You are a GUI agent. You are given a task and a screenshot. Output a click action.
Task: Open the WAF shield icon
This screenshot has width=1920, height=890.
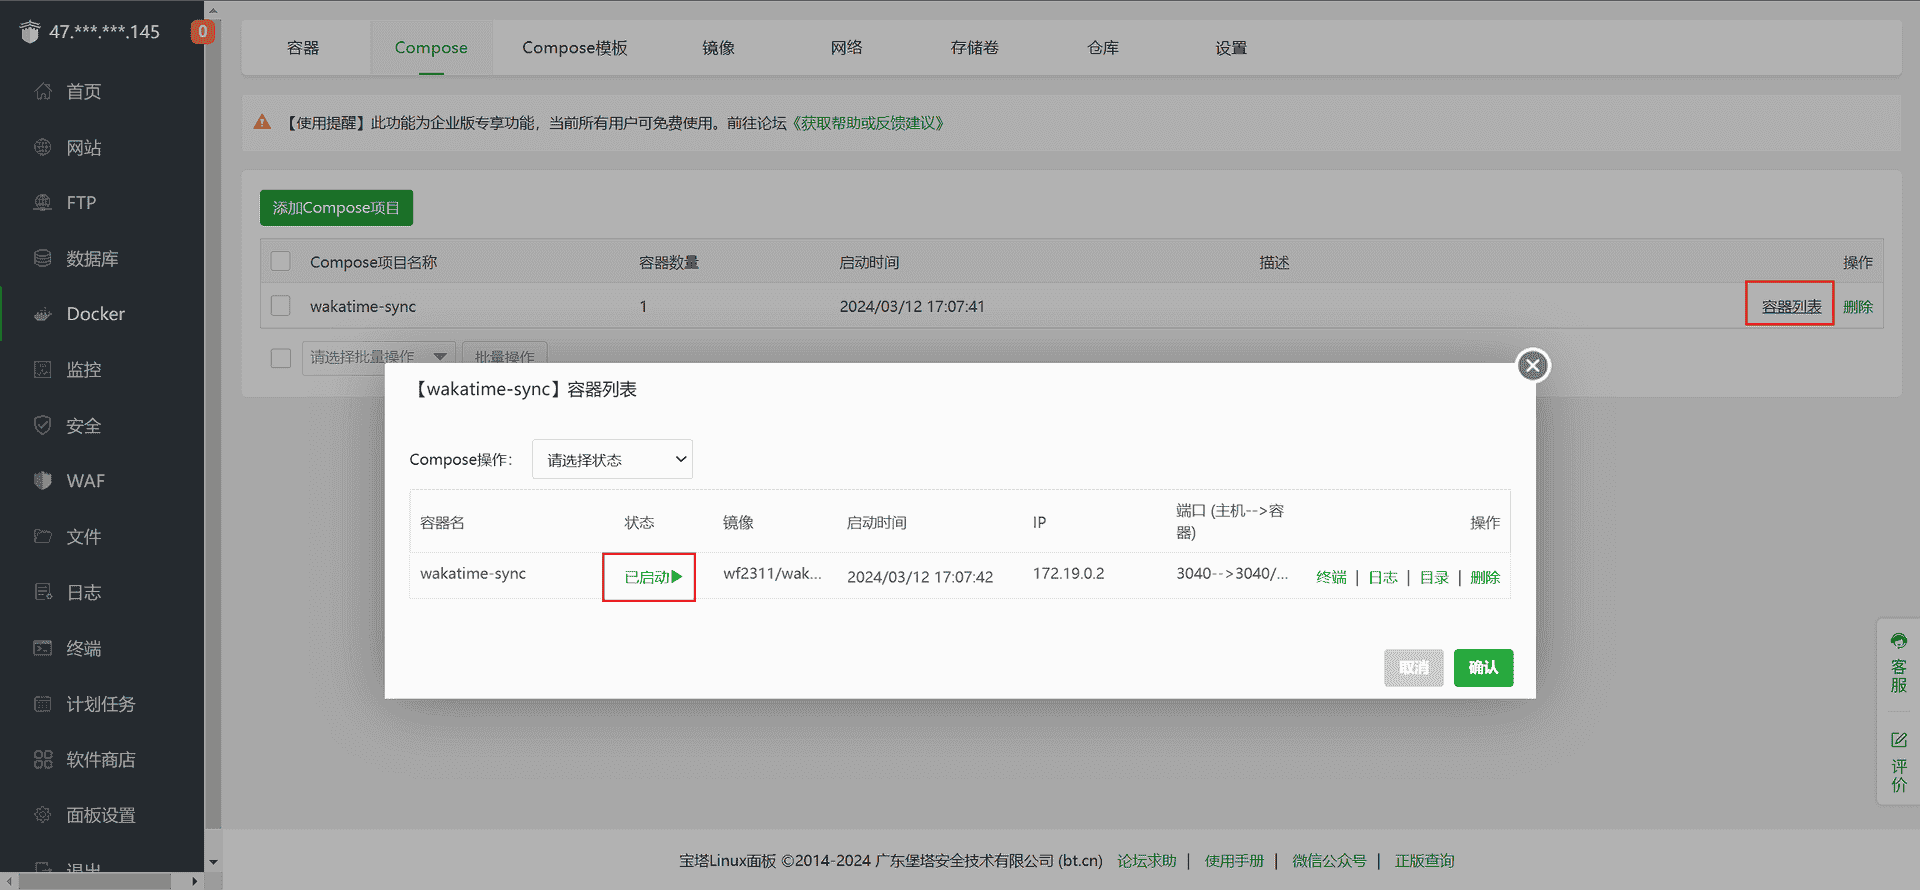coord(43,481)
